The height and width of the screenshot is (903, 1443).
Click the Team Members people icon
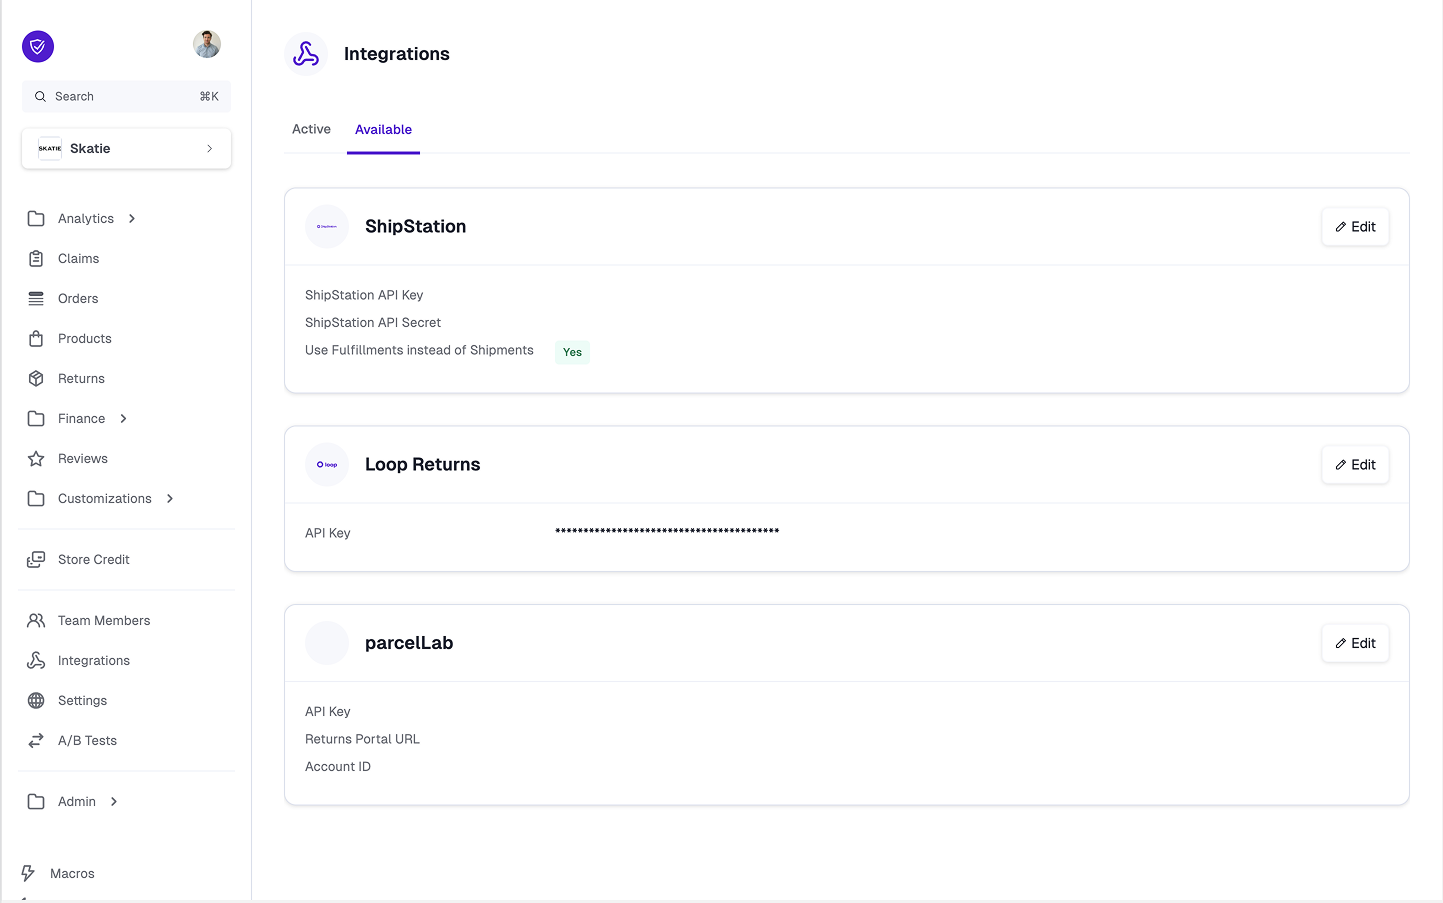pos(36,620)
